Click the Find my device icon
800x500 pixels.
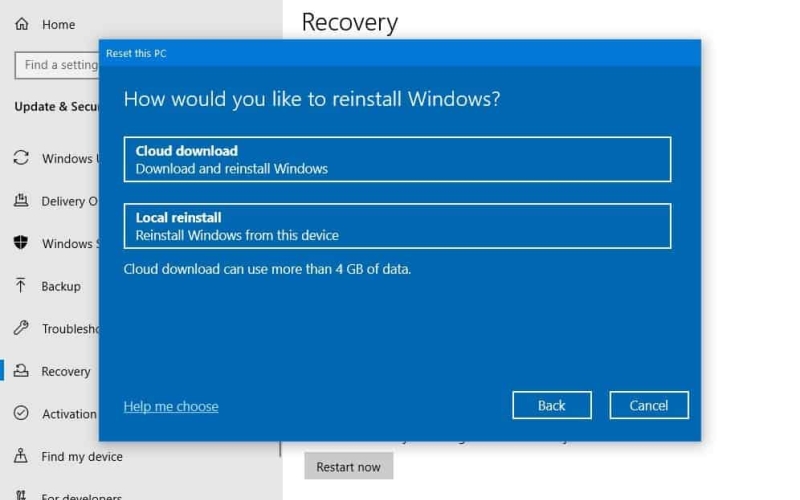coord(21,455)
